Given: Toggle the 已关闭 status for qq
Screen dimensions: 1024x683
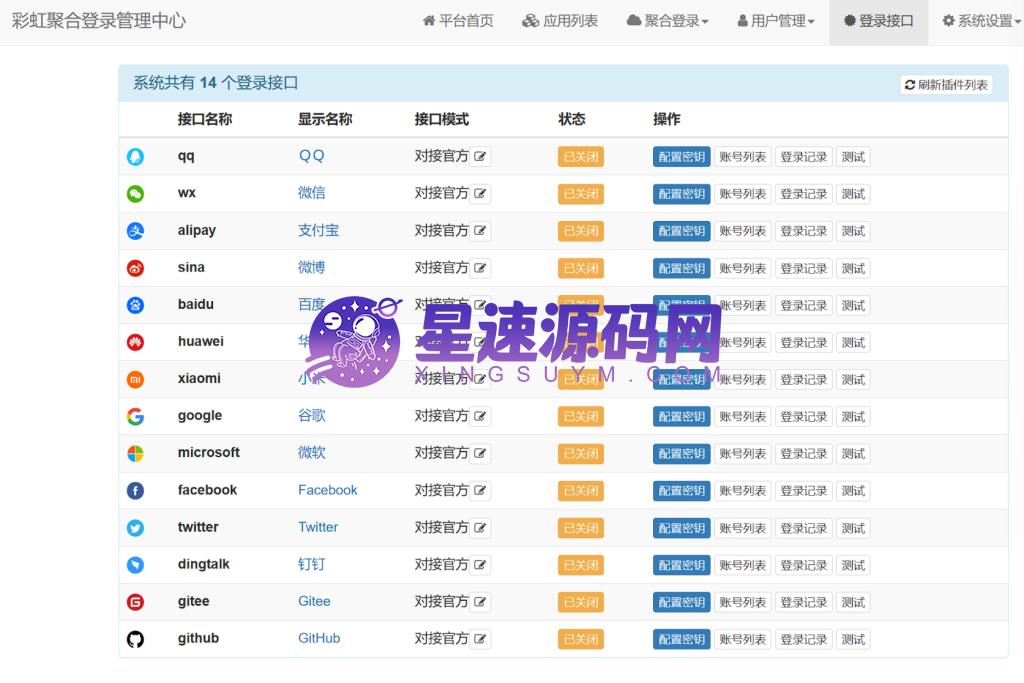Looking at the screenshot, I should [x=581, y=157].
